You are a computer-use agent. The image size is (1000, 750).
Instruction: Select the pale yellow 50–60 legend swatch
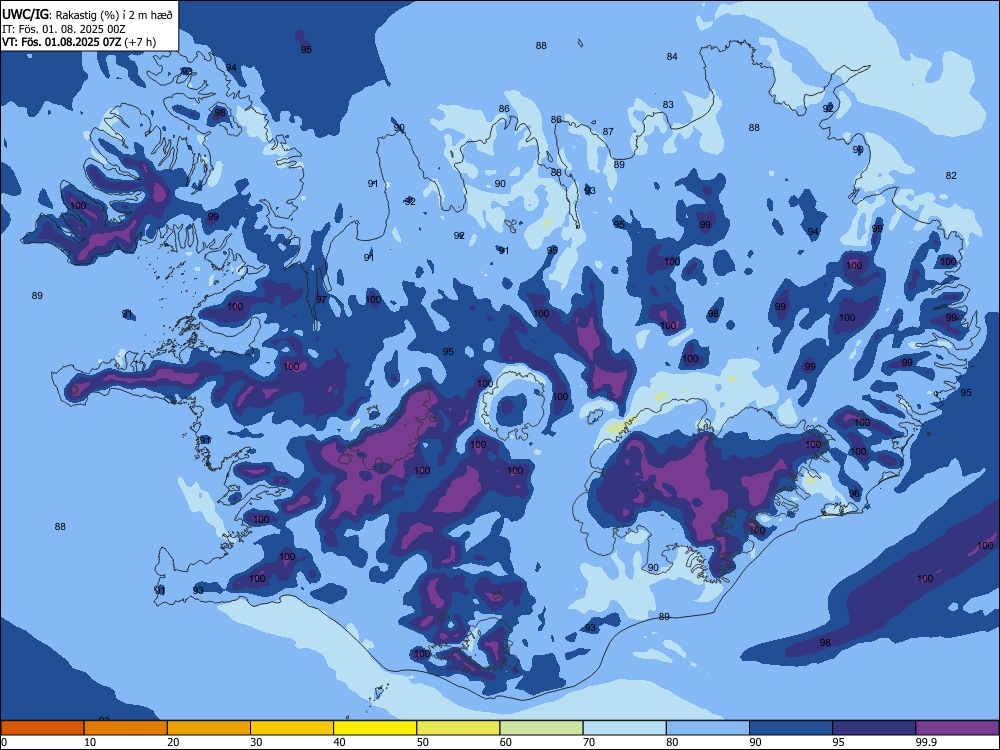point(459,728)
